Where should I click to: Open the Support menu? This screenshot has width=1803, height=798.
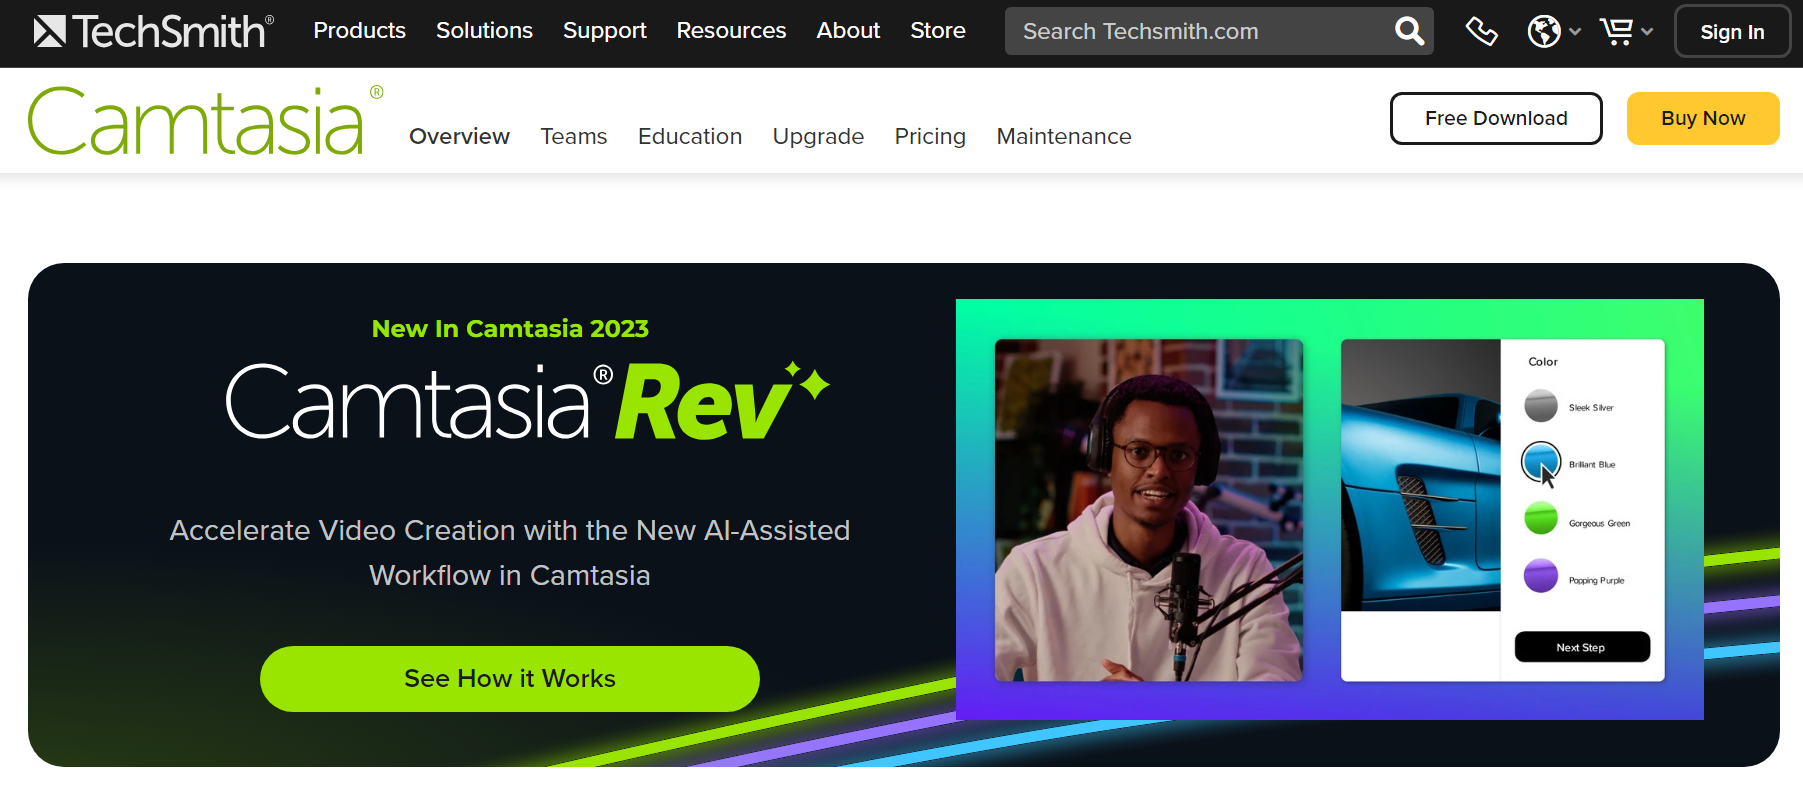pos(604,31)
